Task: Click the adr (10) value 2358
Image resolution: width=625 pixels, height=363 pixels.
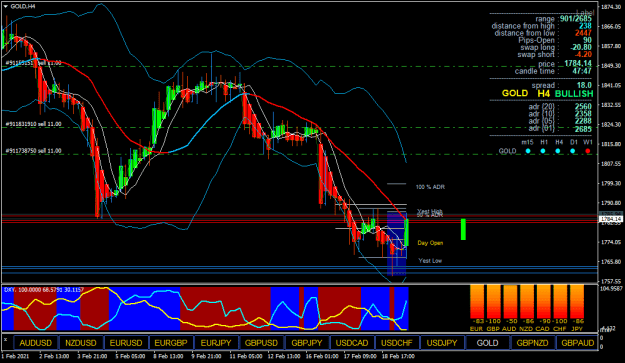Action: pos(583,114)
